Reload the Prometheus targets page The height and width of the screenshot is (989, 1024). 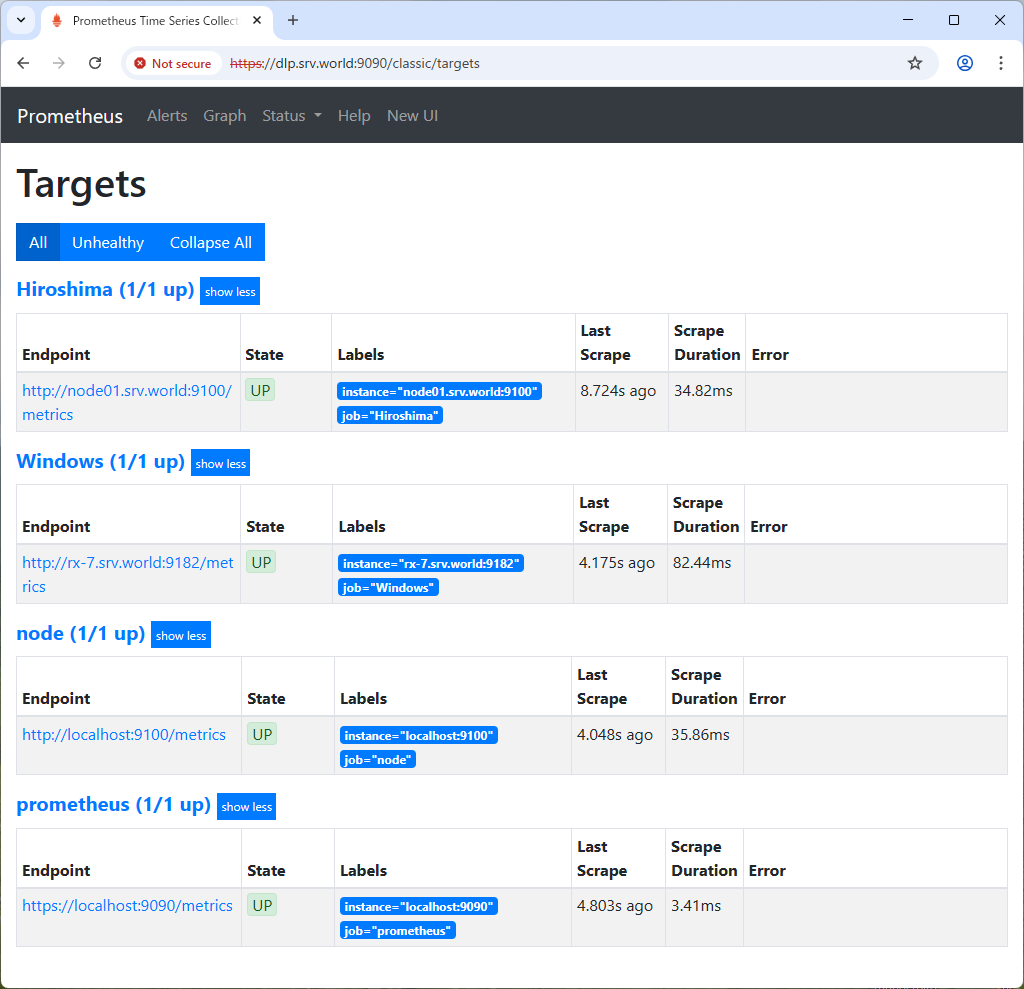[x=95, y=62]
